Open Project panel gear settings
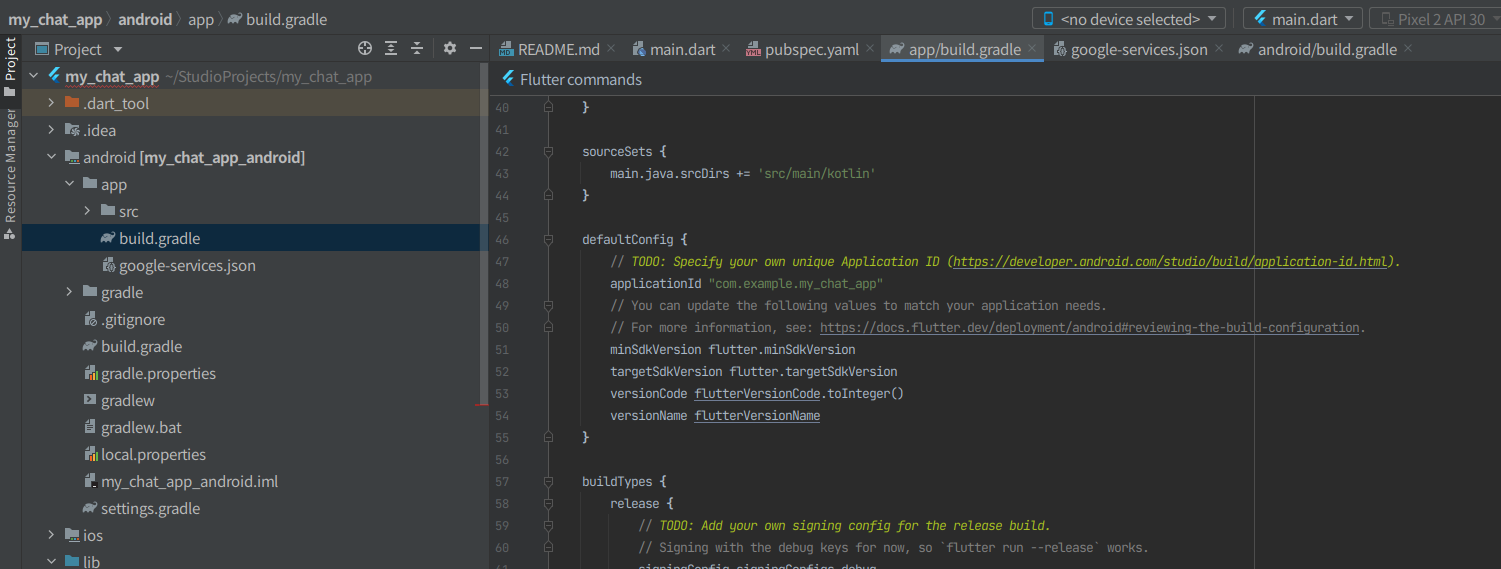 pyautogui.click(x=450, y=48)
